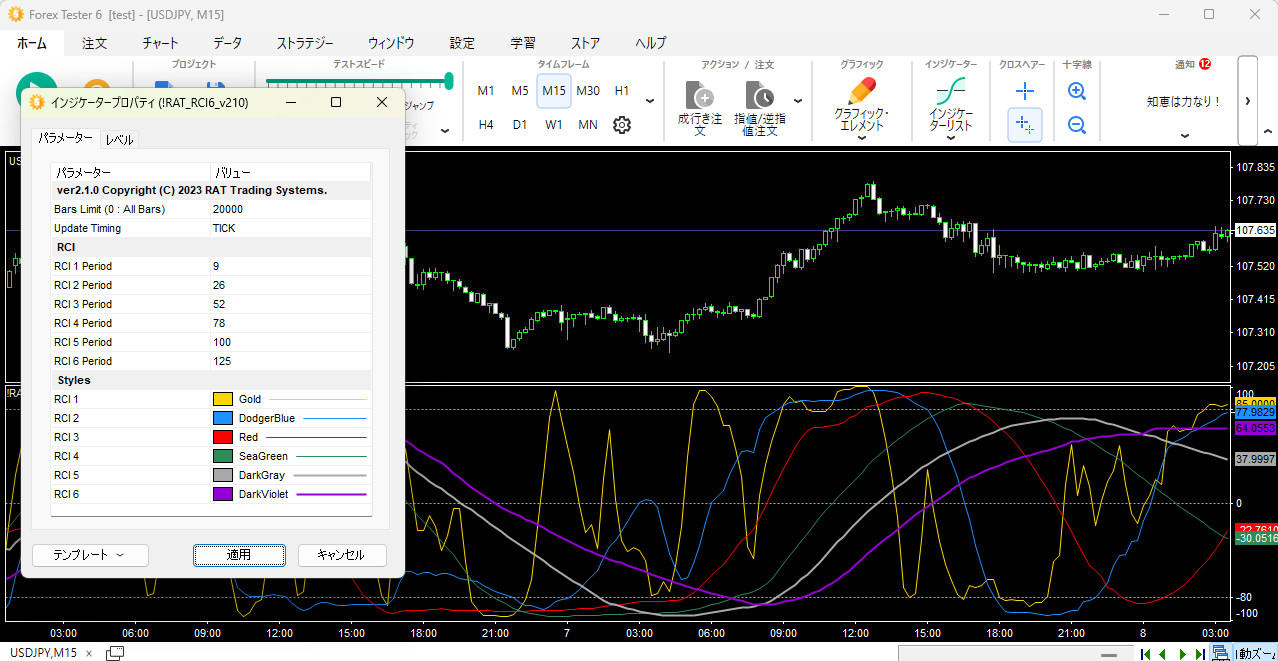The height and width of the screenshot is (661, 1278).
Task: Switch to the レベル tab
Action: click(x=119, y=140)
